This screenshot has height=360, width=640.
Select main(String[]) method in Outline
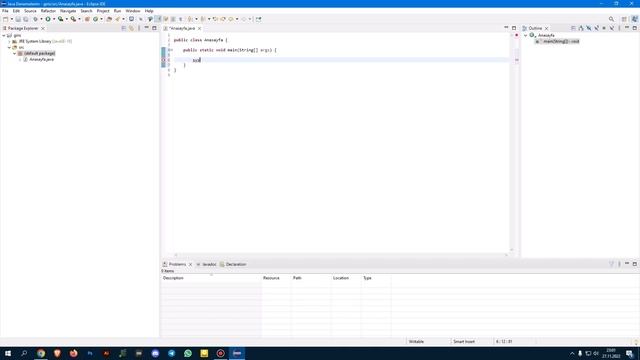click(x=558, y=42)
